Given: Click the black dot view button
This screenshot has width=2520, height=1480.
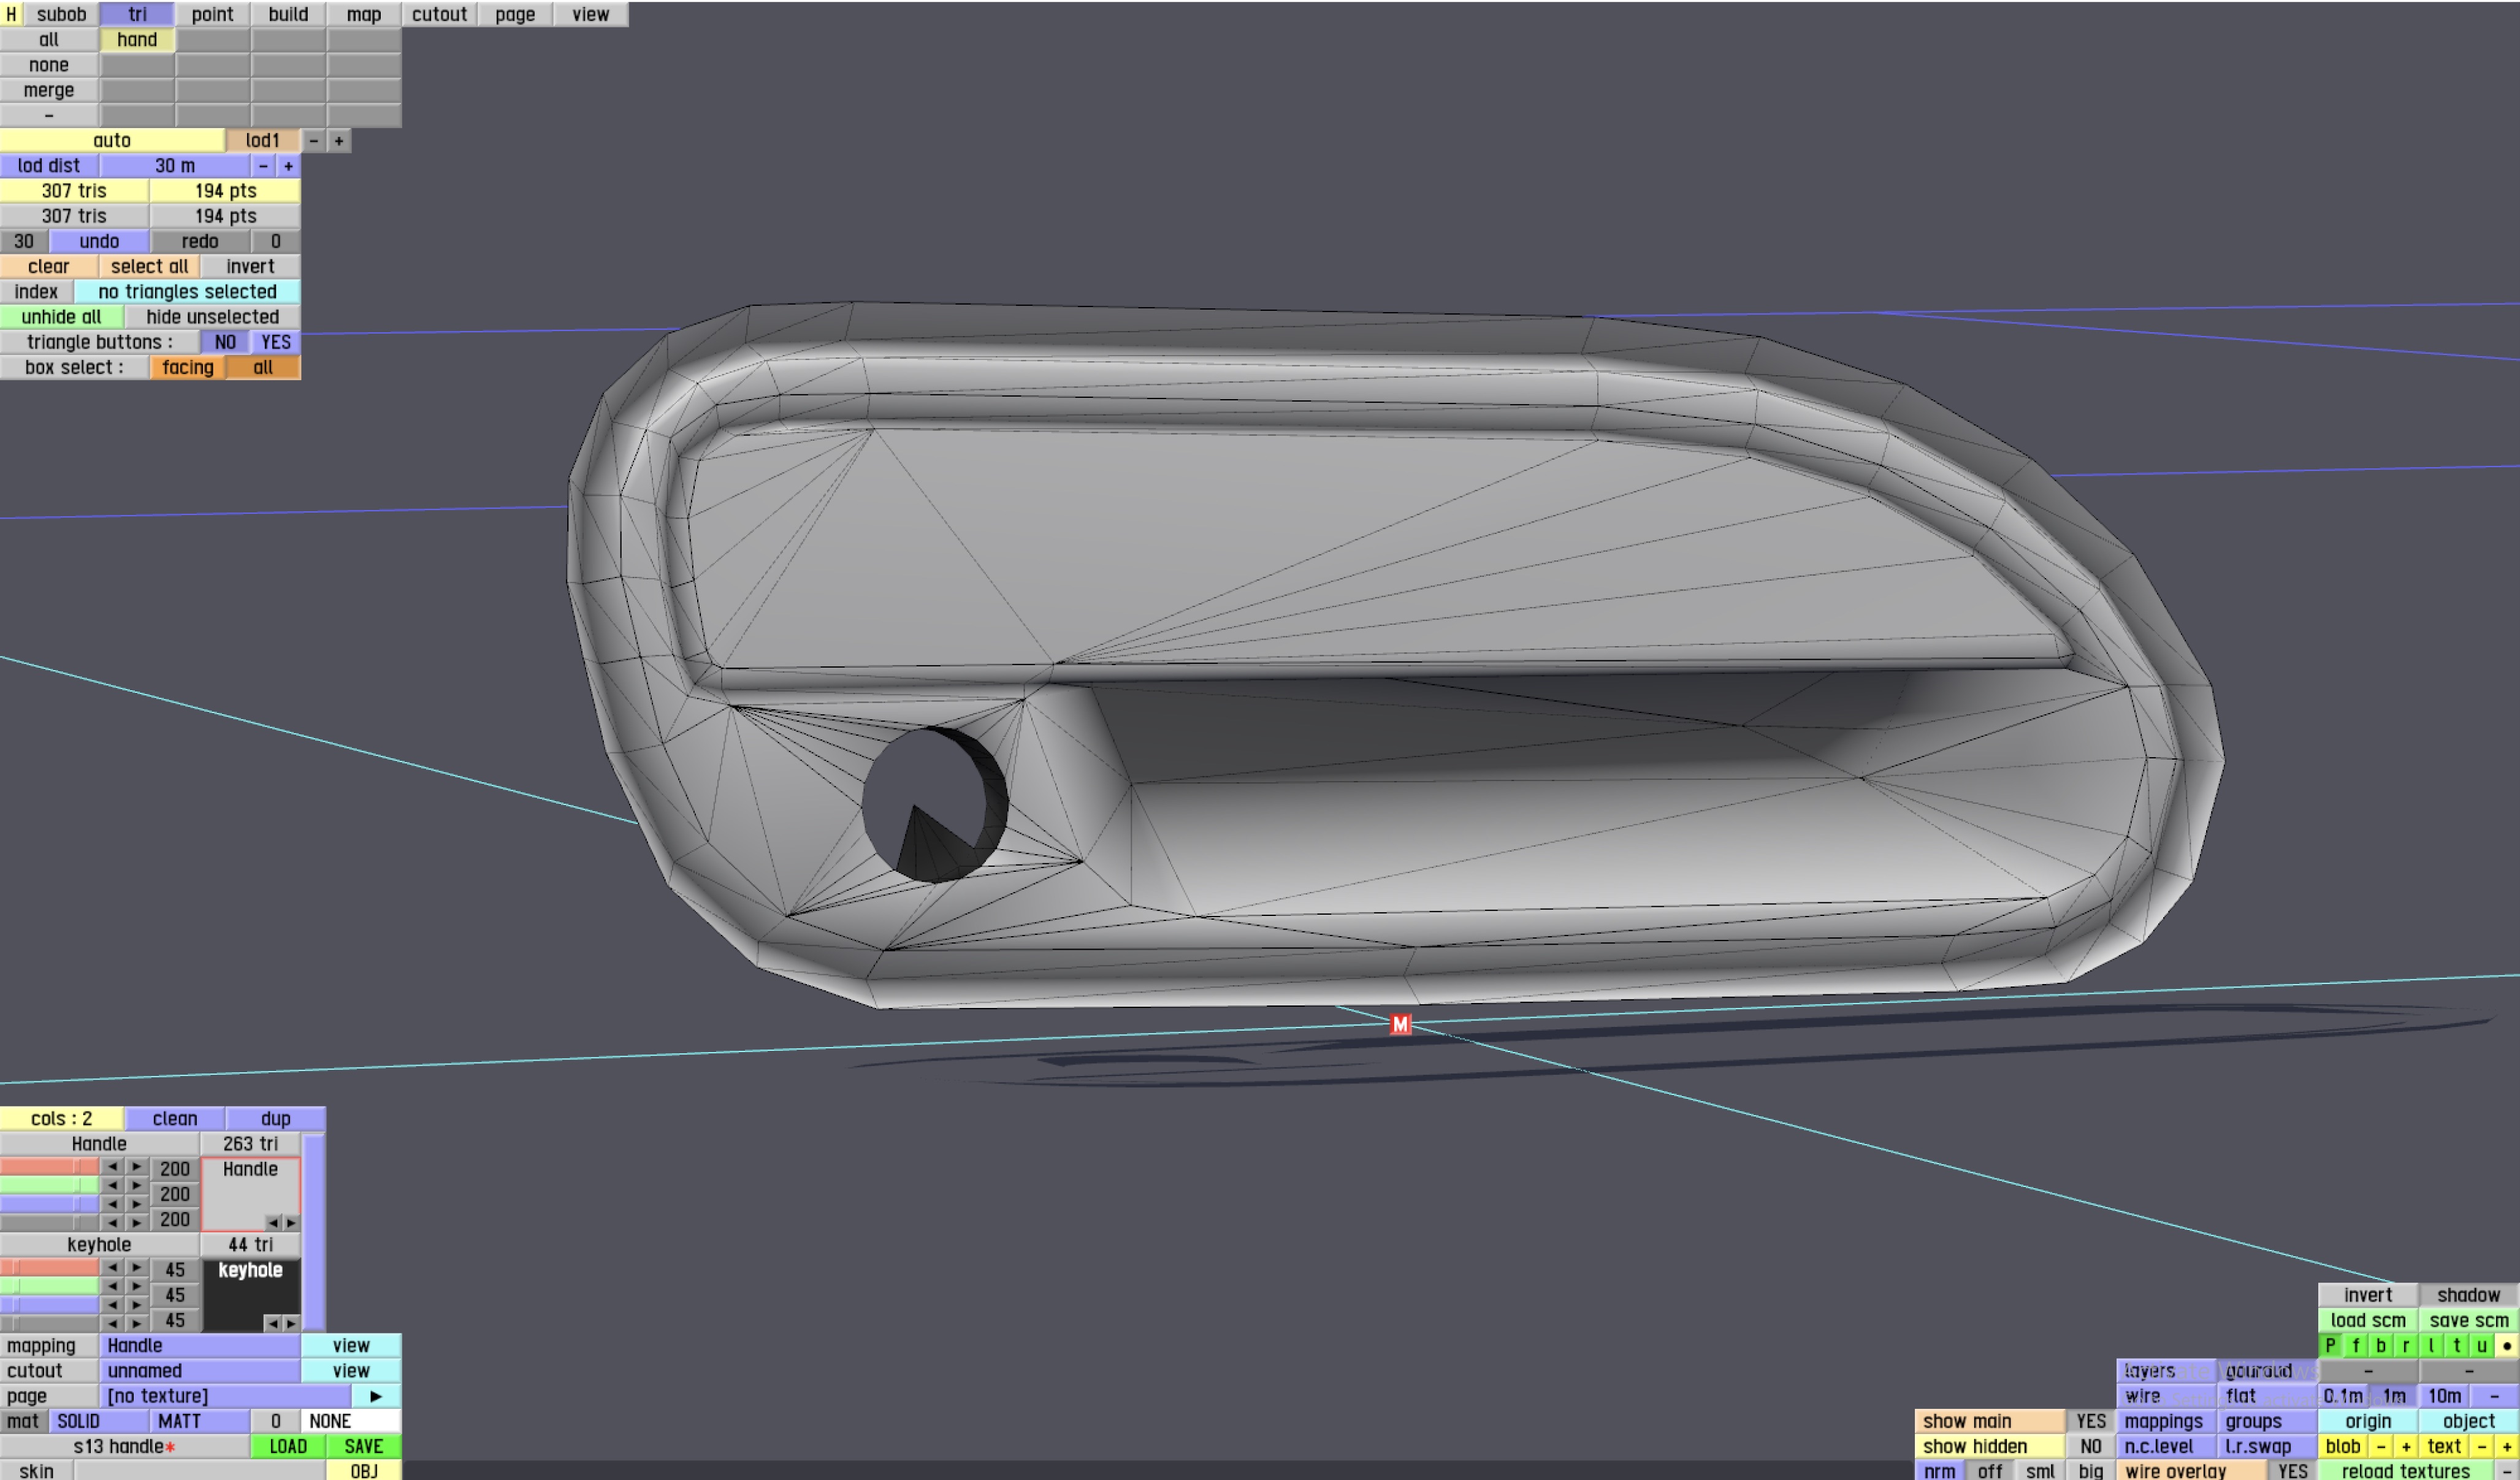Looking at the screenshot, I should [2506, 1346].
